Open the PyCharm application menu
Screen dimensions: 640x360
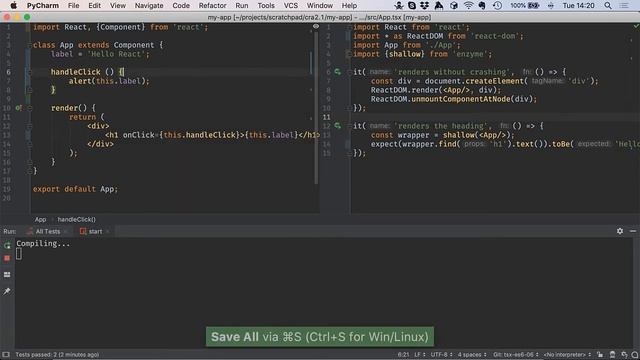click(x=42, y=6)
